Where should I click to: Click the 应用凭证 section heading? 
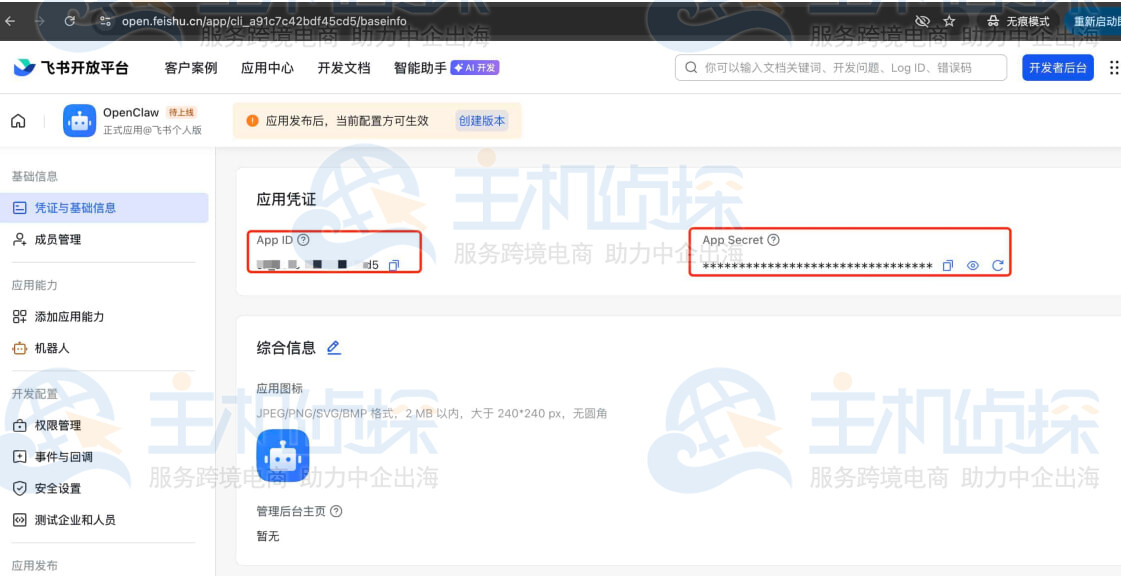click(x=286, y=200)
